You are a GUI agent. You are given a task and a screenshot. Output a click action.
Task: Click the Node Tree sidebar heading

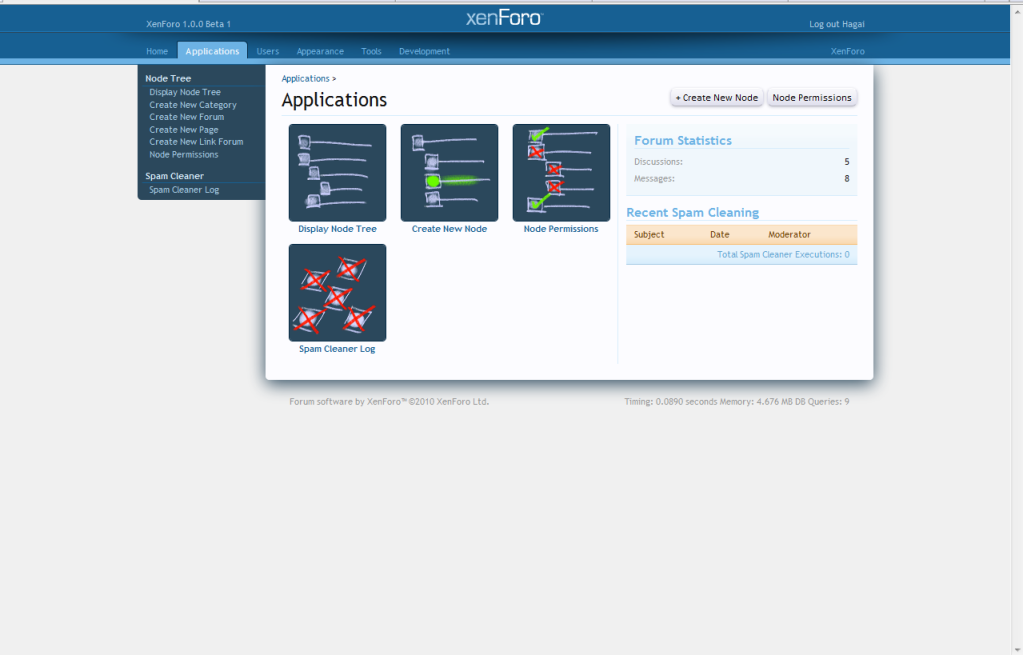coord(168,78)
